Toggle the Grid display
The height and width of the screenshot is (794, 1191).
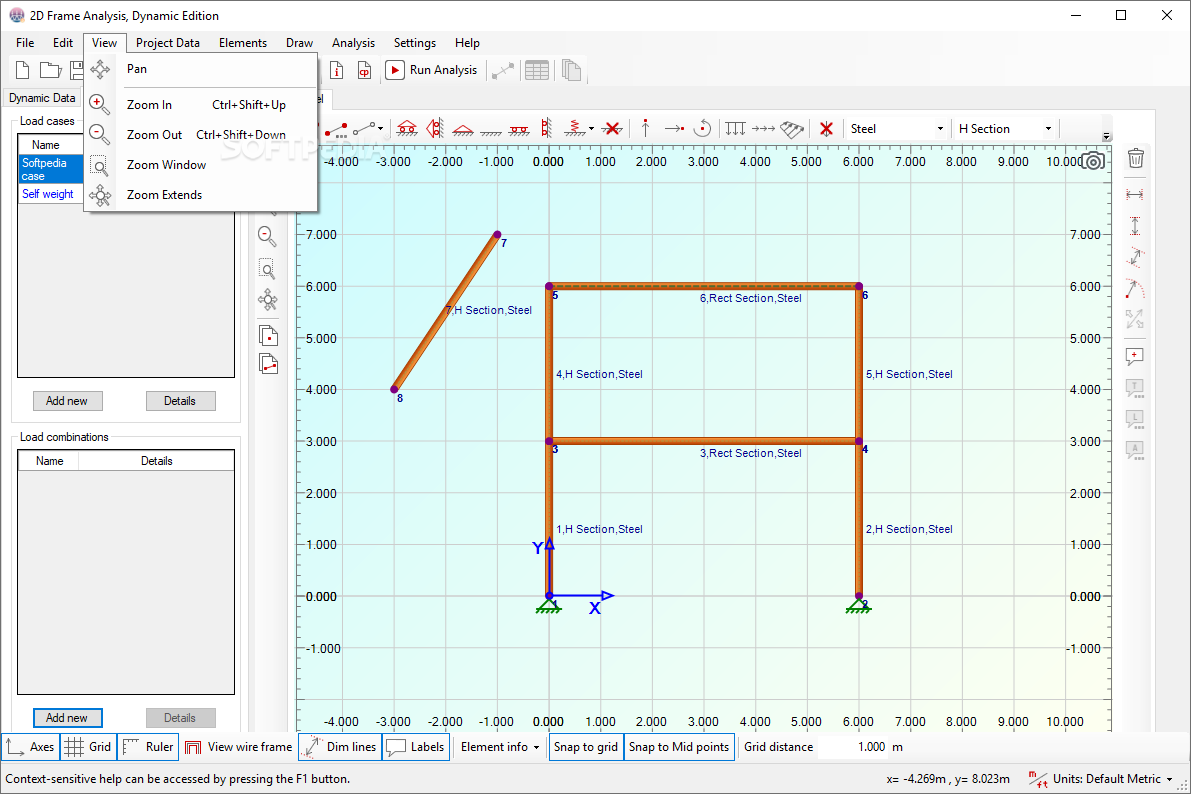(x=87, y=747)
